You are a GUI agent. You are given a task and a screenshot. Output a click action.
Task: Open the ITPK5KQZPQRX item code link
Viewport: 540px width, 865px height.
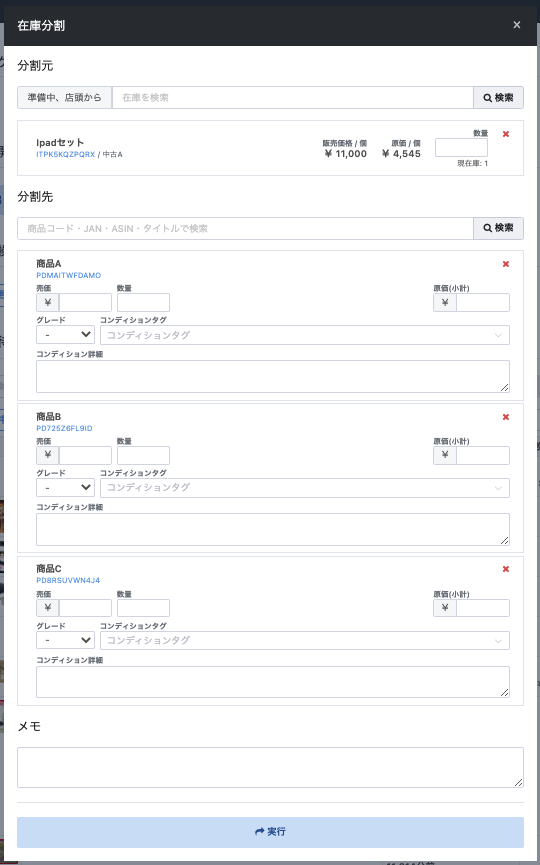pyautogui.click(x=66, y=154)
